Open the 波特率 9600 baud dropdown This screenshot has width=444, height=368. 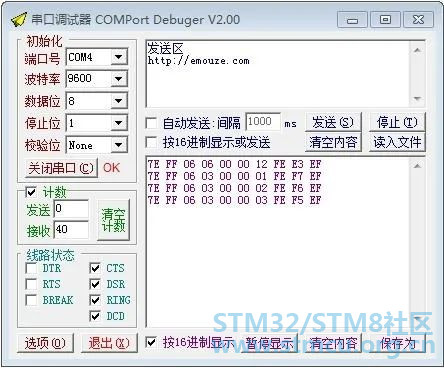[x=118, y=79]
